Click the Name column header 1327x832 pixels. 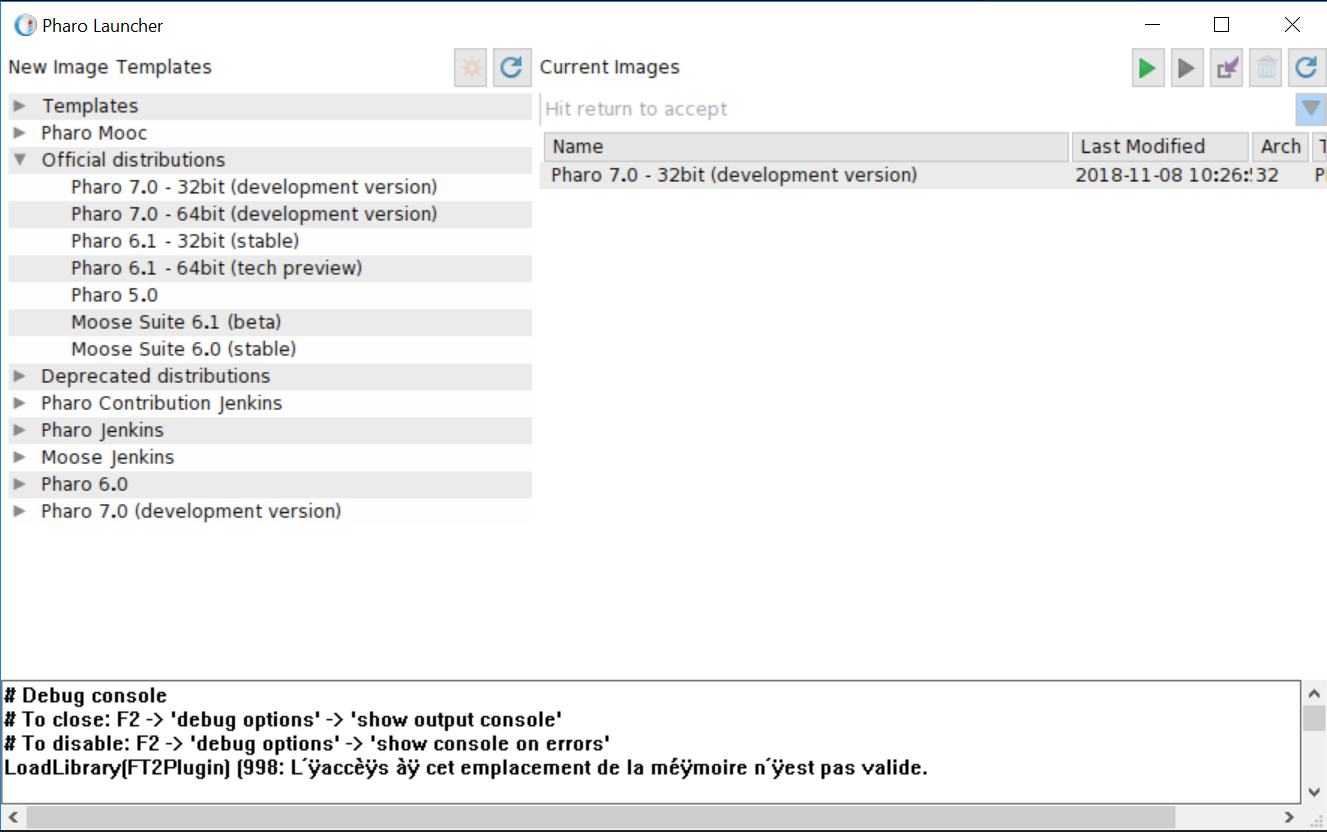806,147
